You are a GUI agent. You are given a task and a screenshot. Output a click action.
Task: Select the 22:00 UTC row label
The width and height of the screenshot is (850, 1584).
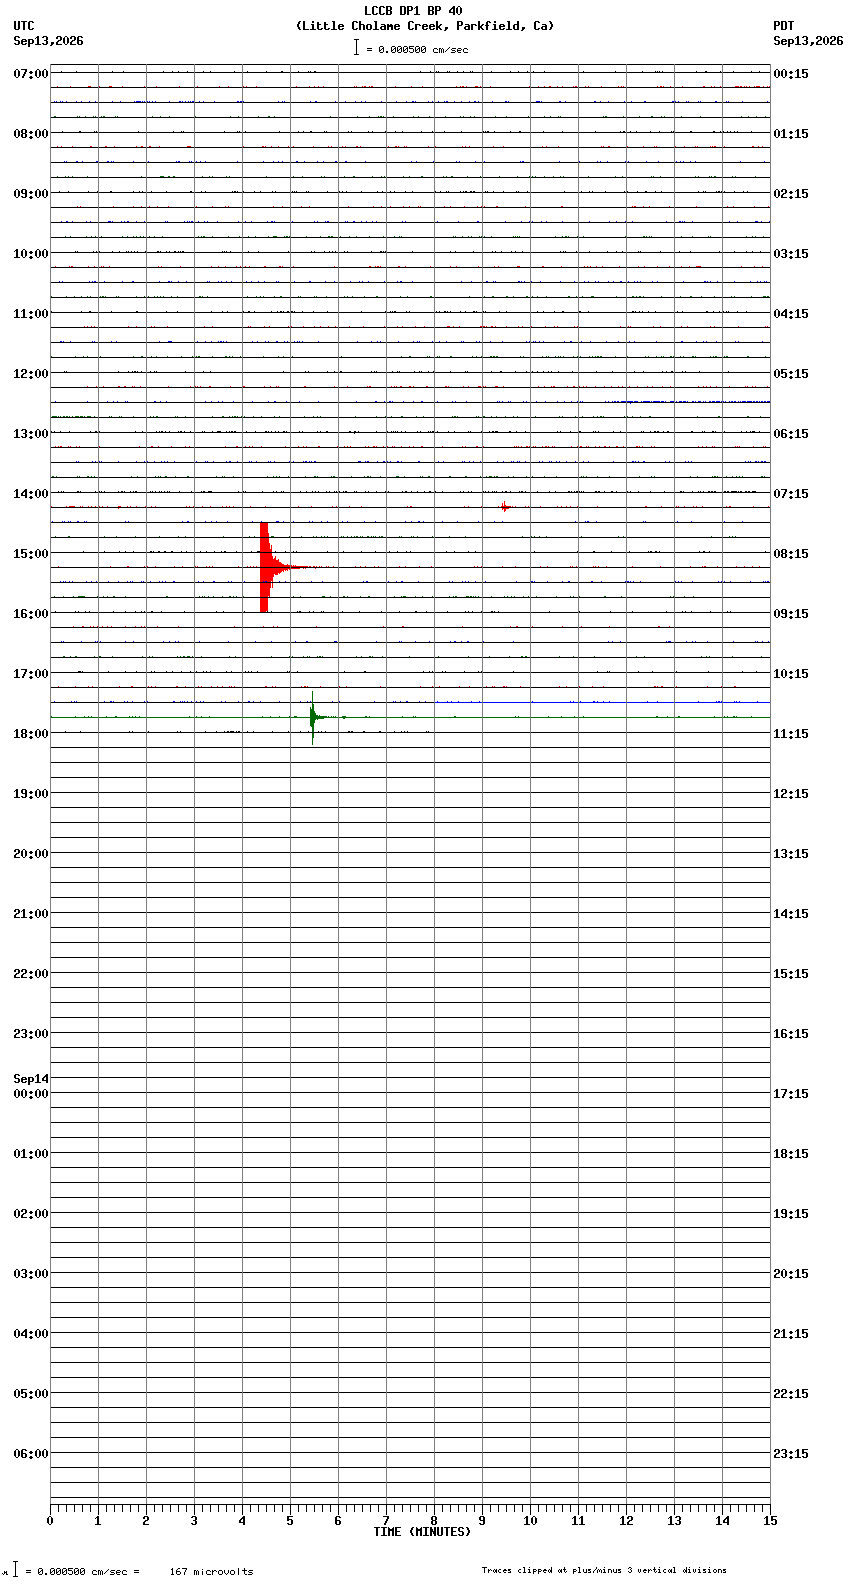pos(31,974)
